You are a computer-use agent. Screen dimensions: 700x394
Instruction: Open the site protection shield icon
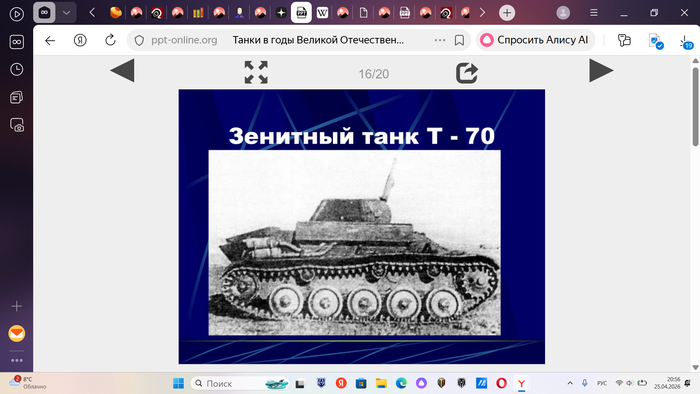click(x=139, y=40)
